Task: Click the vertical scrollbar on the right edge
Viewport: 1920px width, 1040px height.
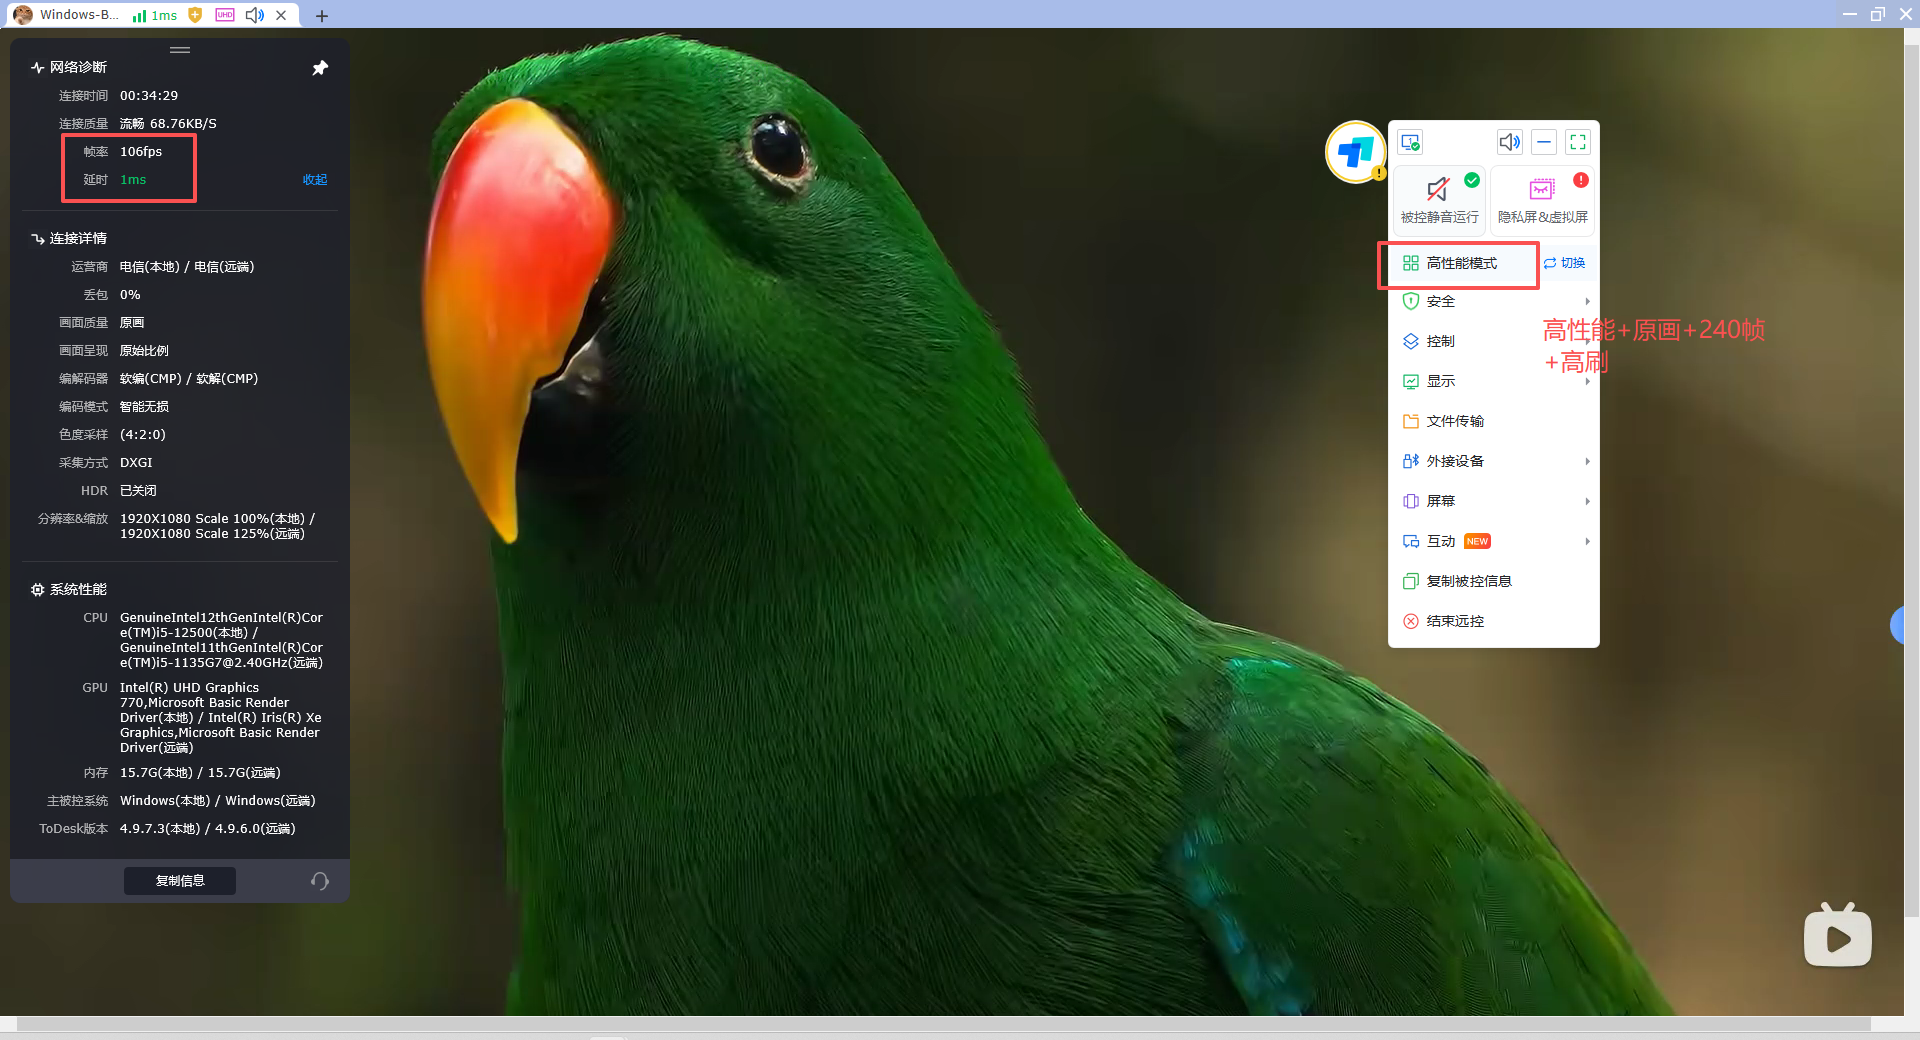Action: tap(1912, 480)
